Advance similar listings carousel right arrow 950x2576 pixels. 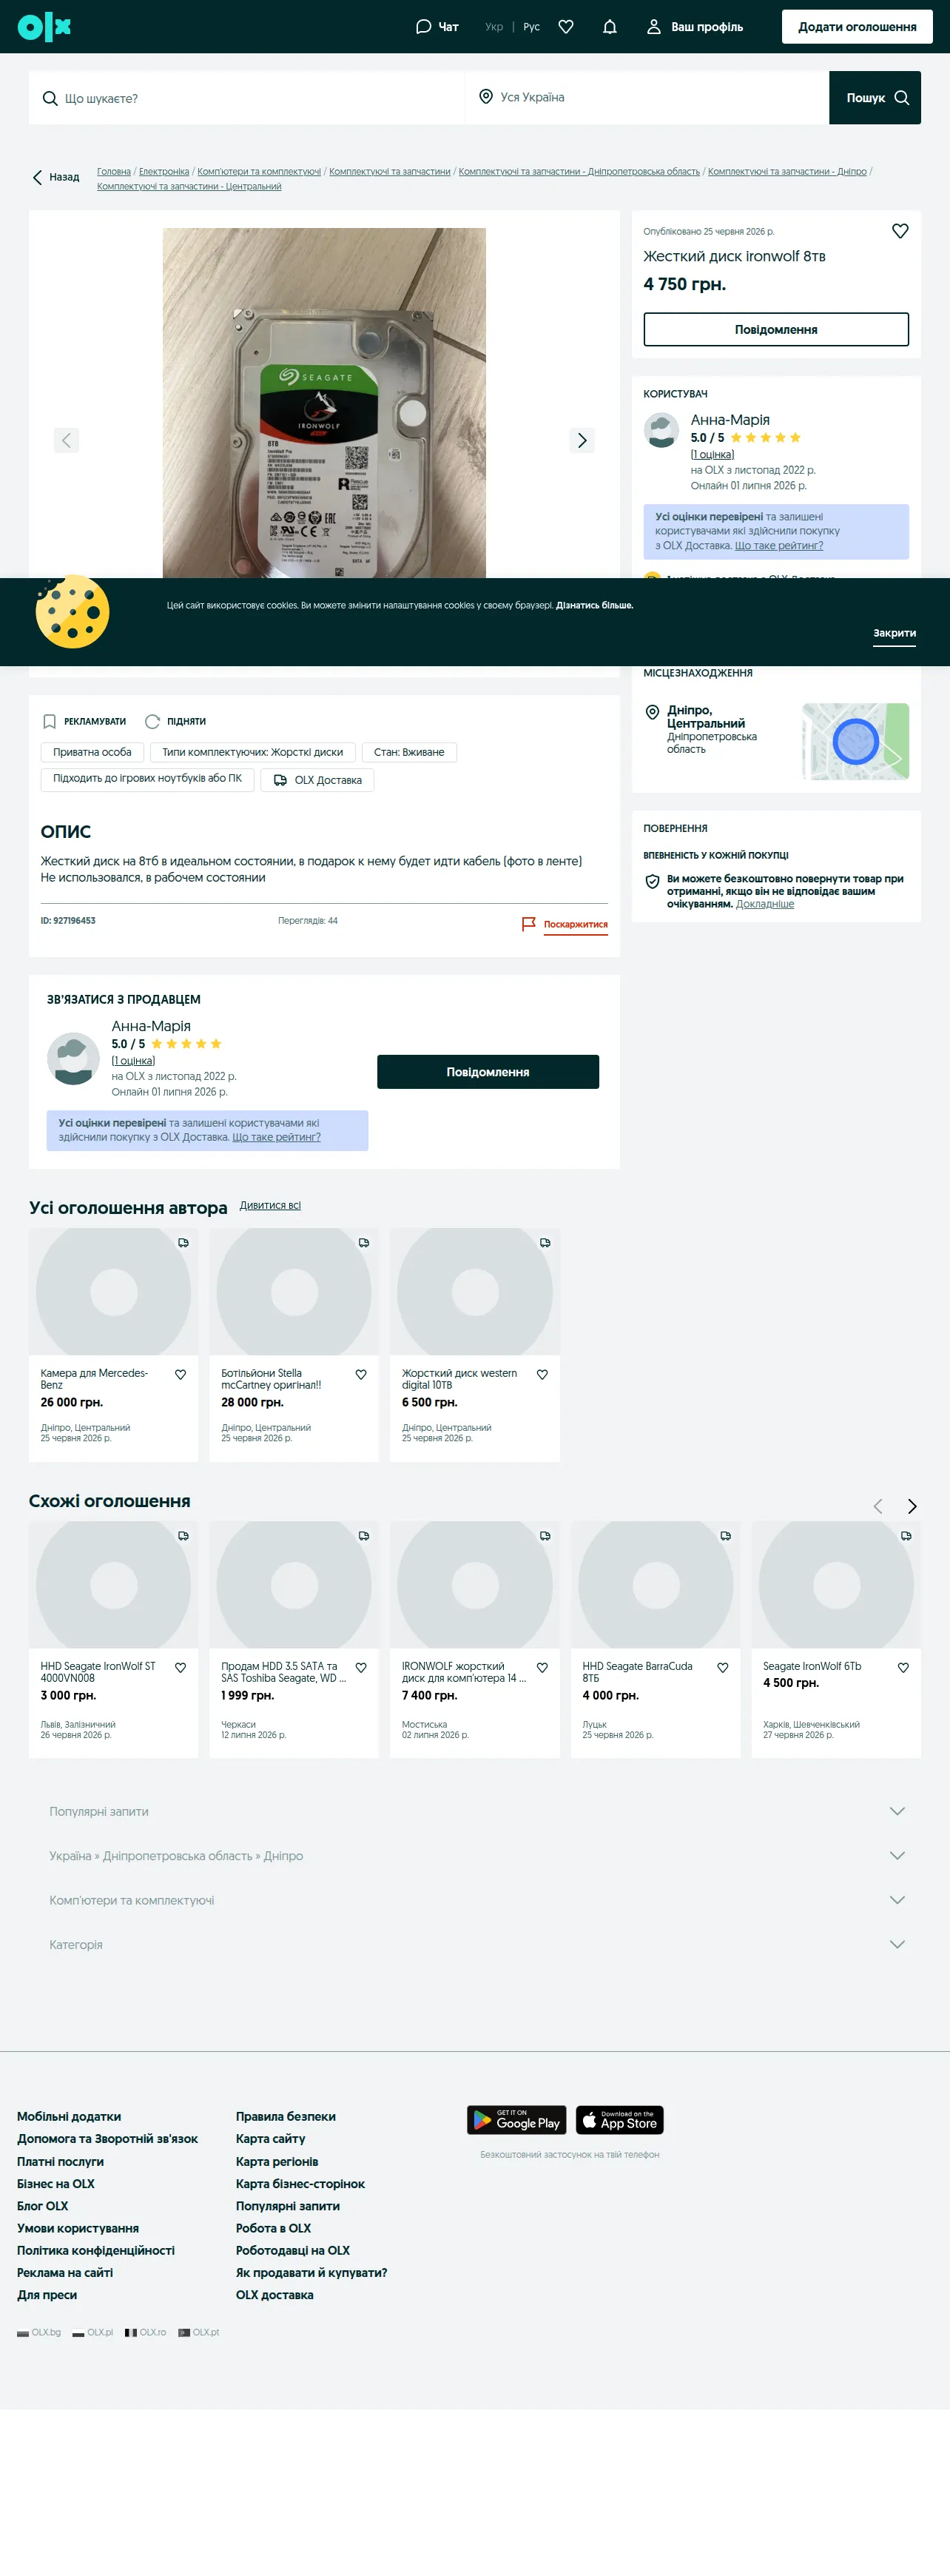(911, 1506)
